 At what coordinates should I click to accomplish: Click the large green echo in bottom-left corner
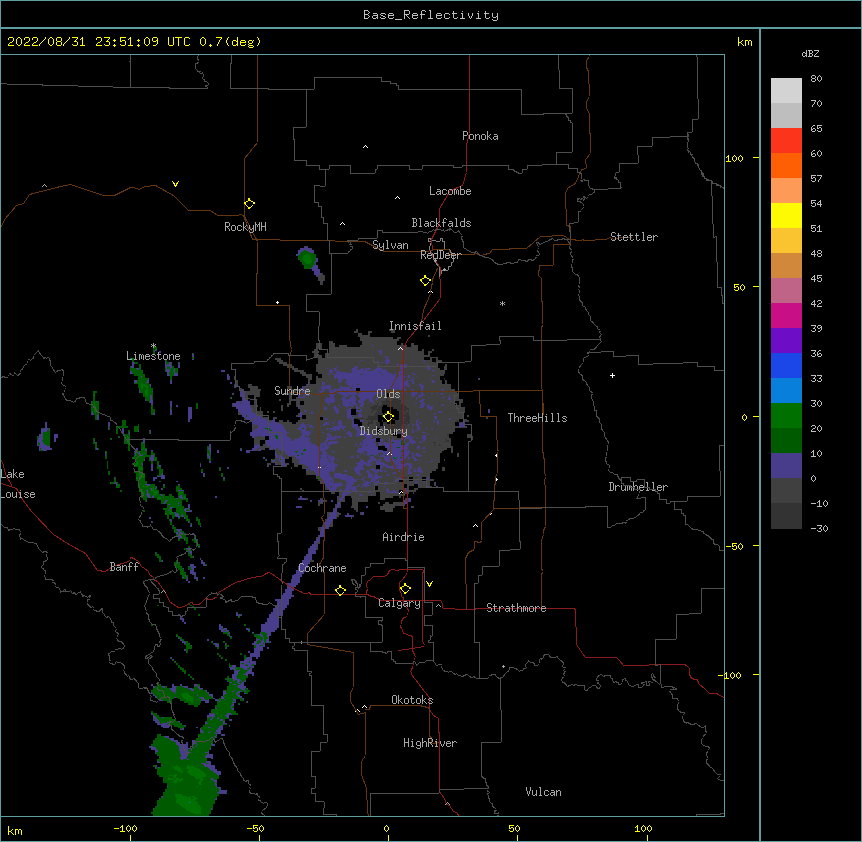tap(185, 778)
